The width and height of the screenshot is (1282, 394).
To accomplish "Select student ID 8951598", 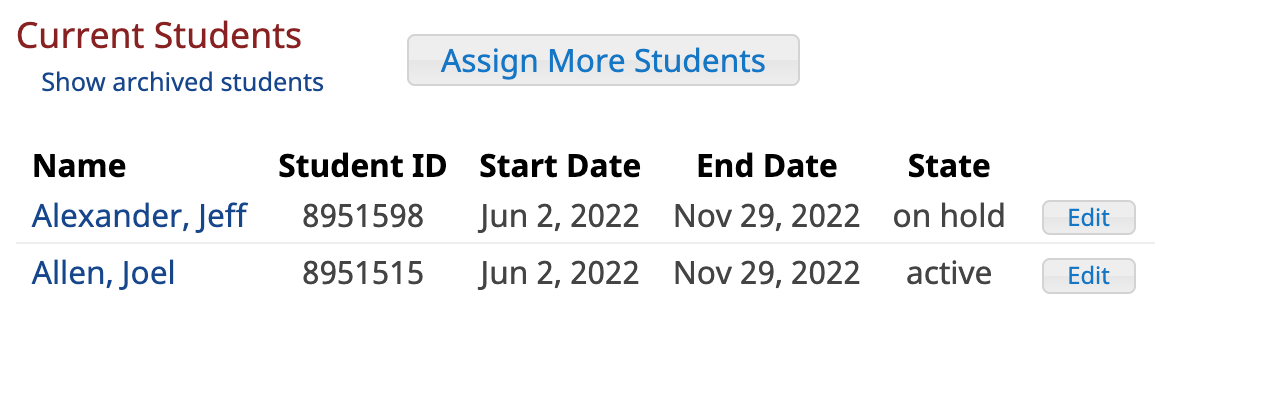I will (x=363, y=216).
